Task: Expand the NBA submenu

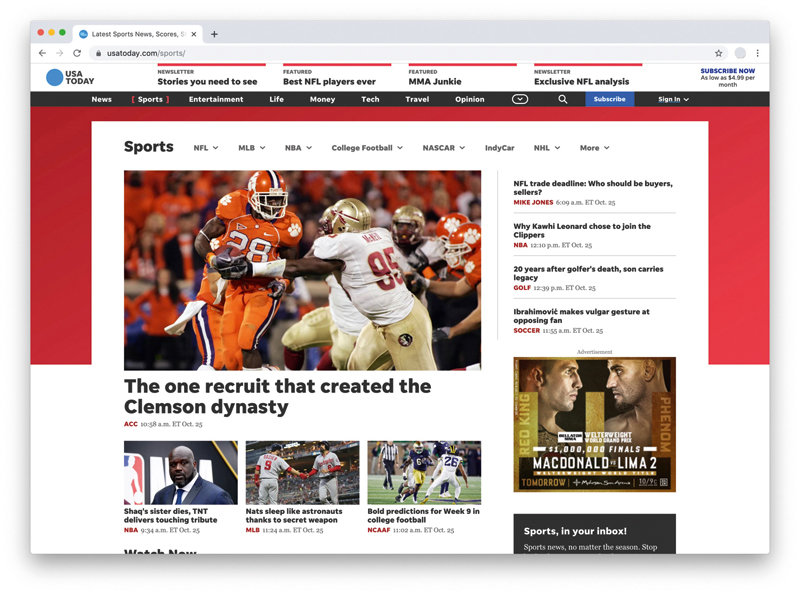Action: [298, 147]
